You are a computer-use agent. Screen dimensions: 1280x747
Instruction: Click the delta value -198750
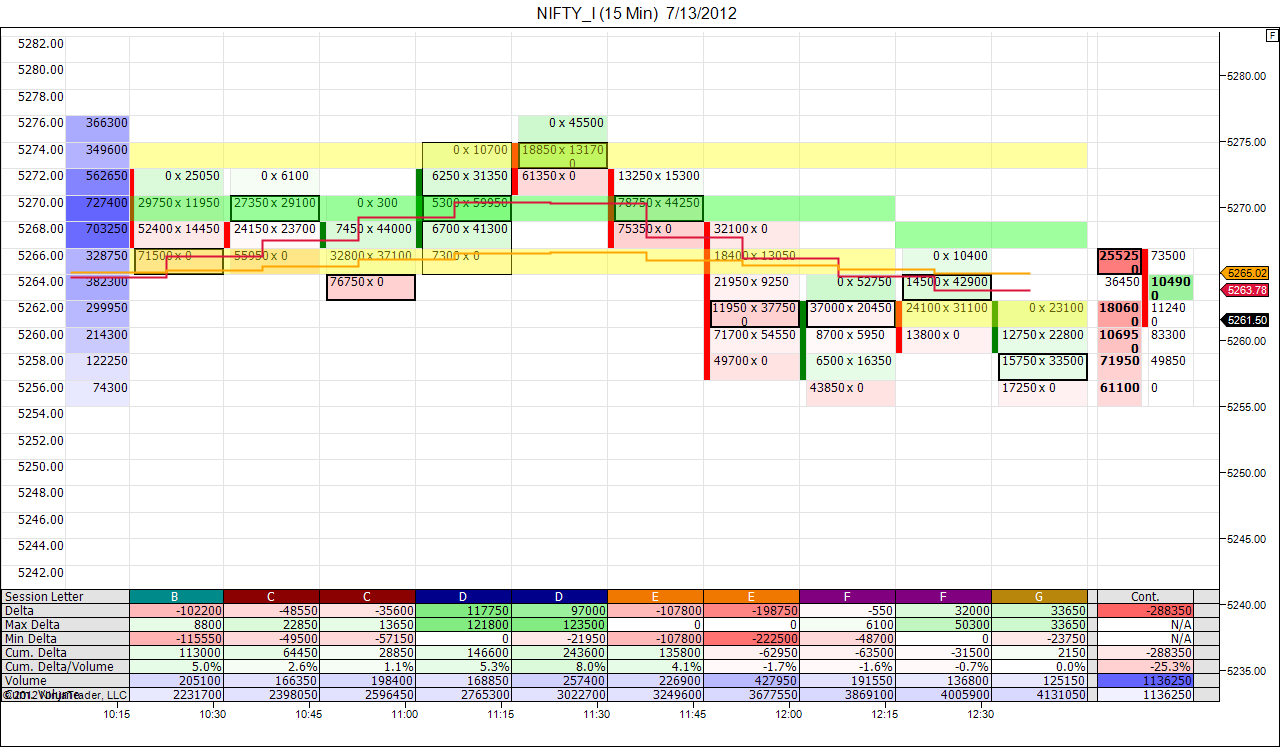(x=751, y=611)
